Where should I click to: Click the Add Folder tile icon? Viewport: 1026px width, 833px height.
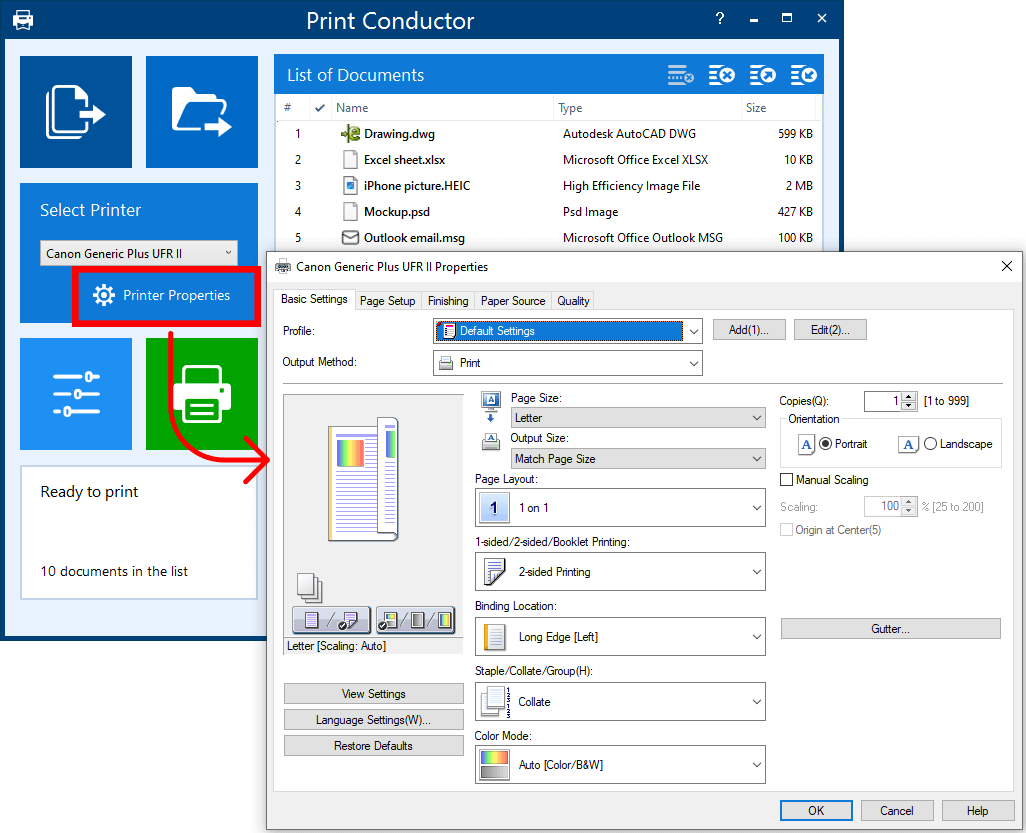pos(201,111)
